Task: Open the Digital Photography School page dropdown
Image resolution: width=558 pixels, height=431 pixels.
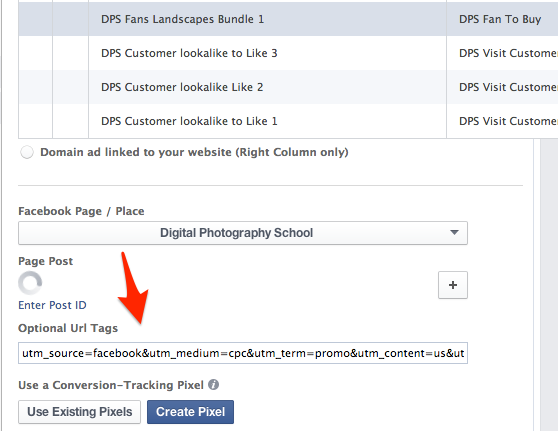Action: click(243, 233)
